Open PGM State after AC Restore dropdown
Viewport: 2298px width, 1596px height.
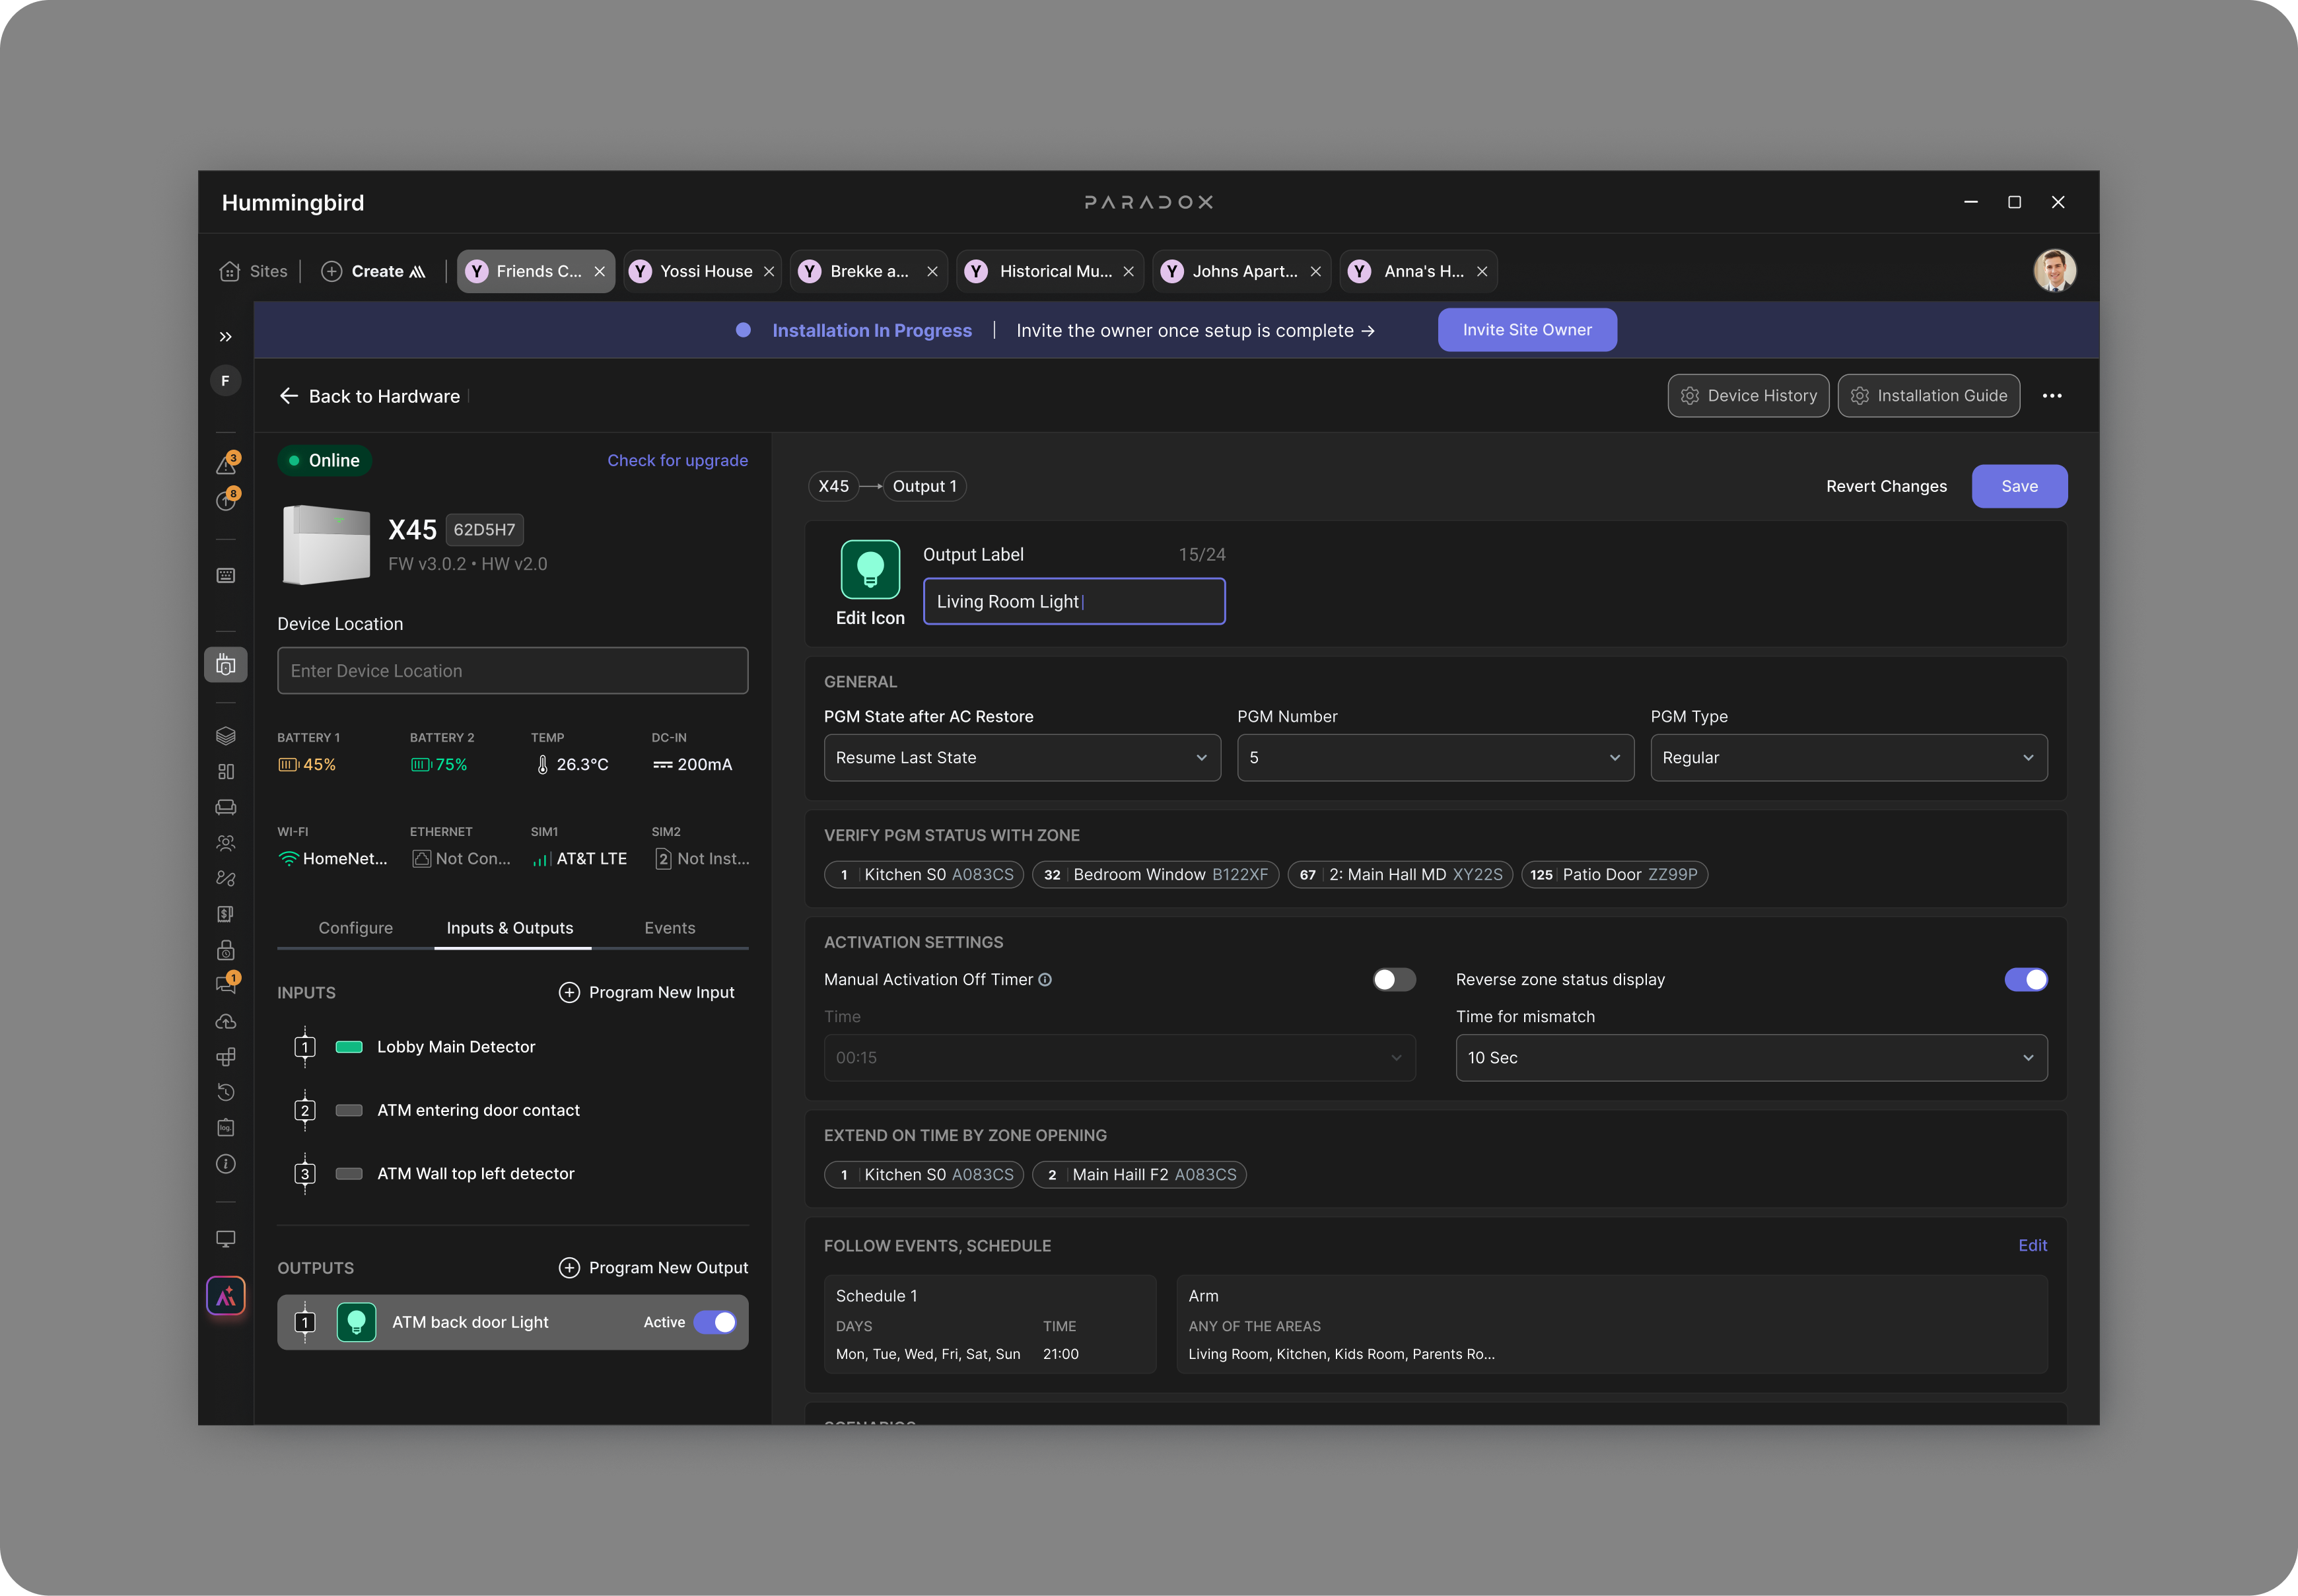(1022, 758)
